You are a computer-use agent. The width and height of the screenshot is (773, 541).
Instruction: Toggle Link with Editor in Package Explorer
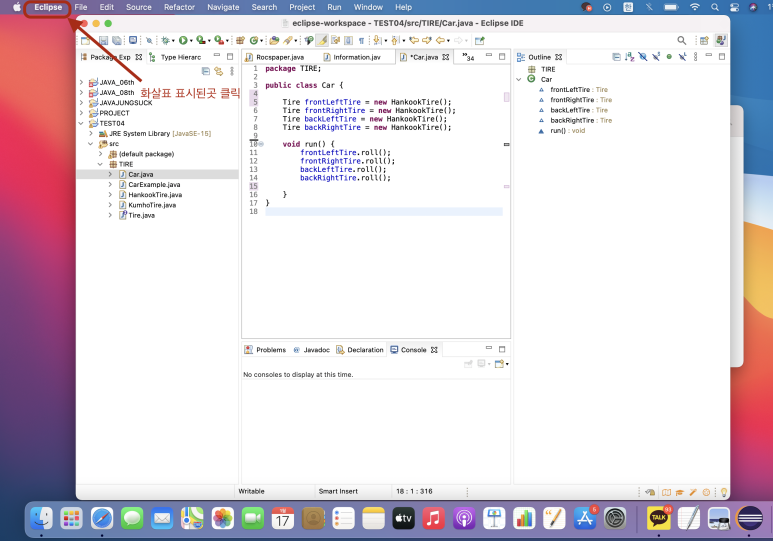218,72
